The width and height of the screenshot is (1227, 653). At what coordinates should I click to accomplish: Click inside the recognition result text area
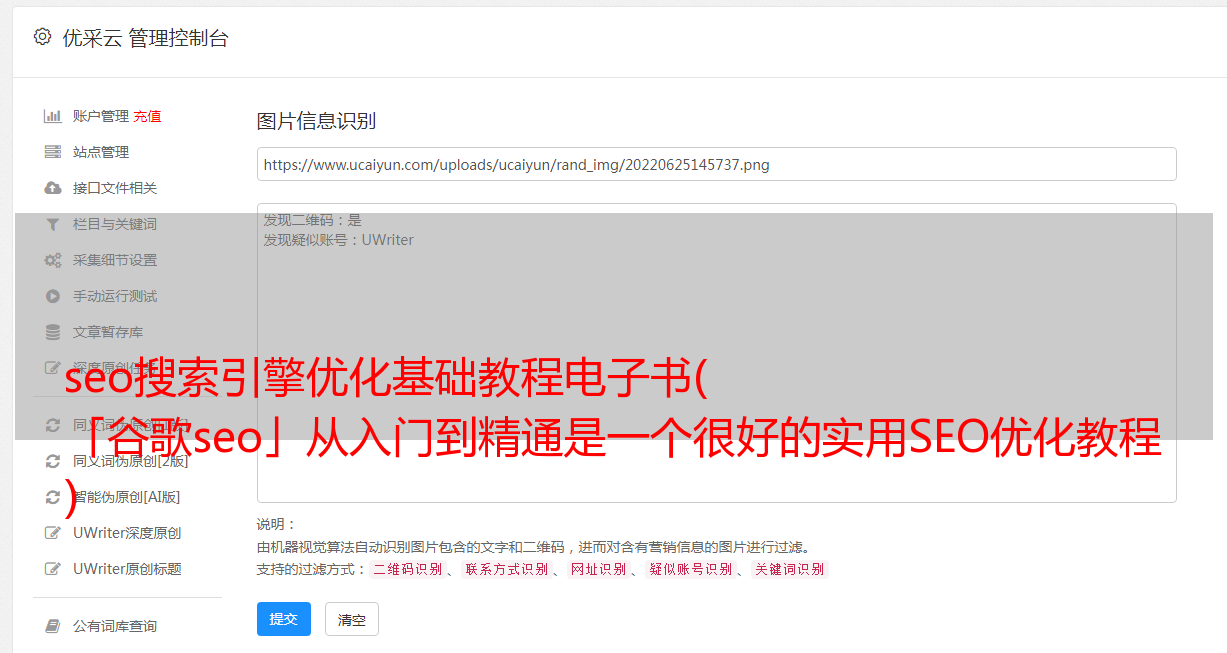coord(716,352)
